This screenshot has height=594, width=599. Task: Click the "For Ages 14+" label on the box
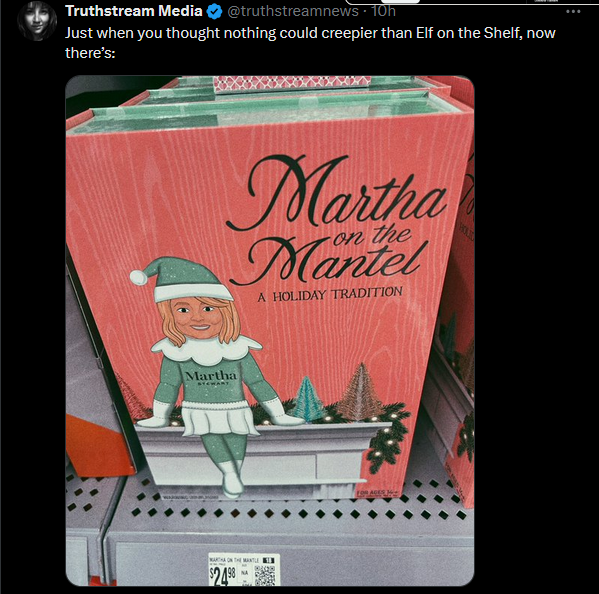[379, 493]
